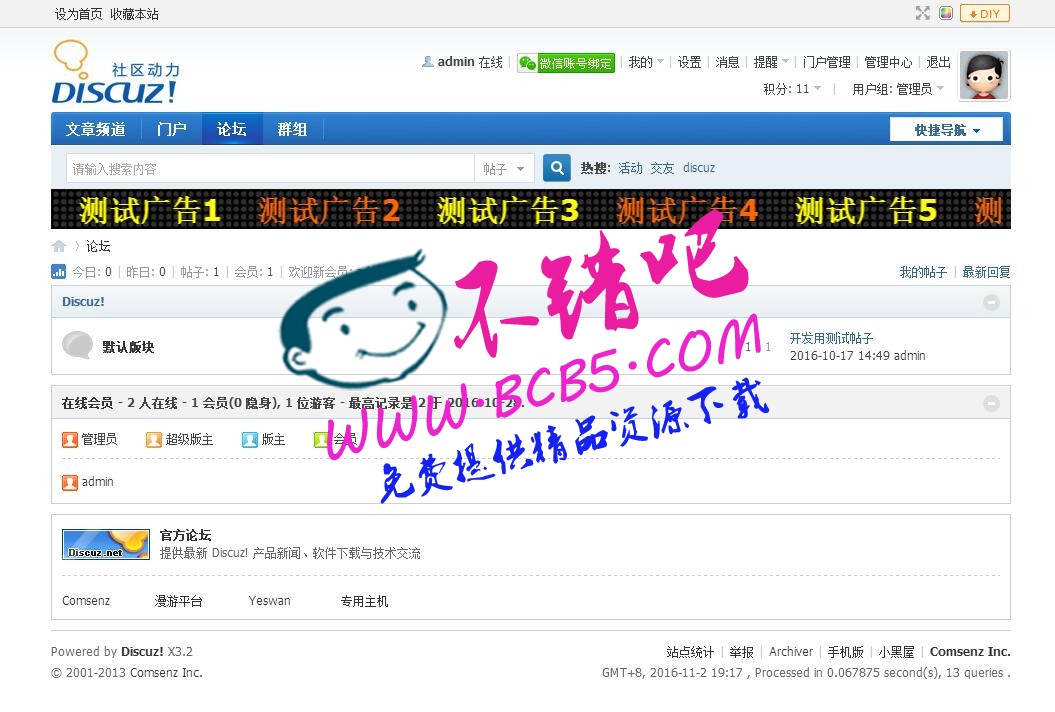Expand the 我的 dropdown
This screenshot has width=1055, height=712.
pyautogui.click(x=645, y=63)
